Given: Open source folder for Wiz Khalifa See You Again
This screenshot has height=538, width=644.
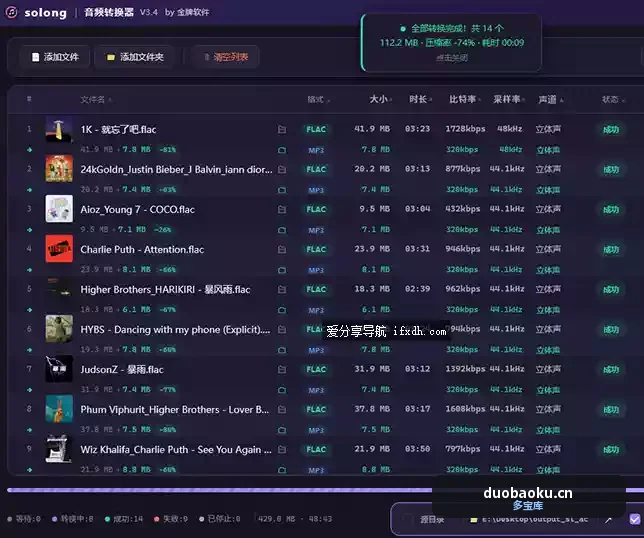Looking at the screenshot, I should pyautogui.click(x=282, y=449).
